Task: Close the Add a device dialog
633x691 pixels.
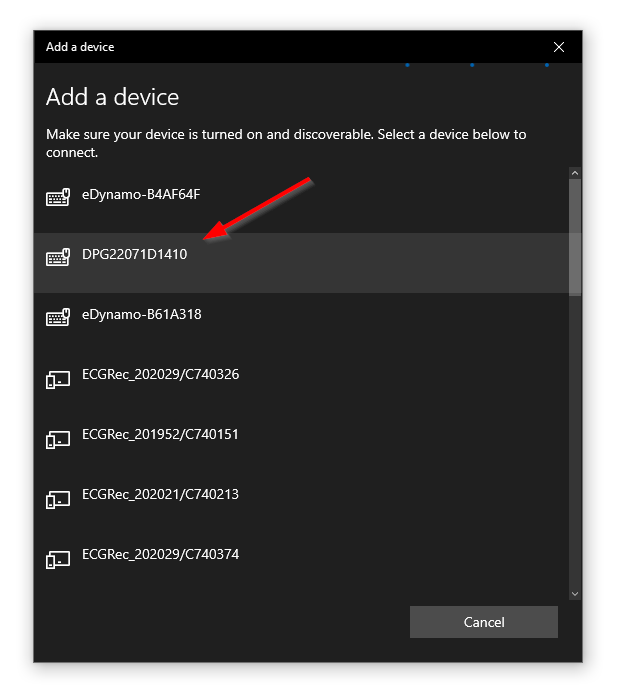Action: point(559,47)
